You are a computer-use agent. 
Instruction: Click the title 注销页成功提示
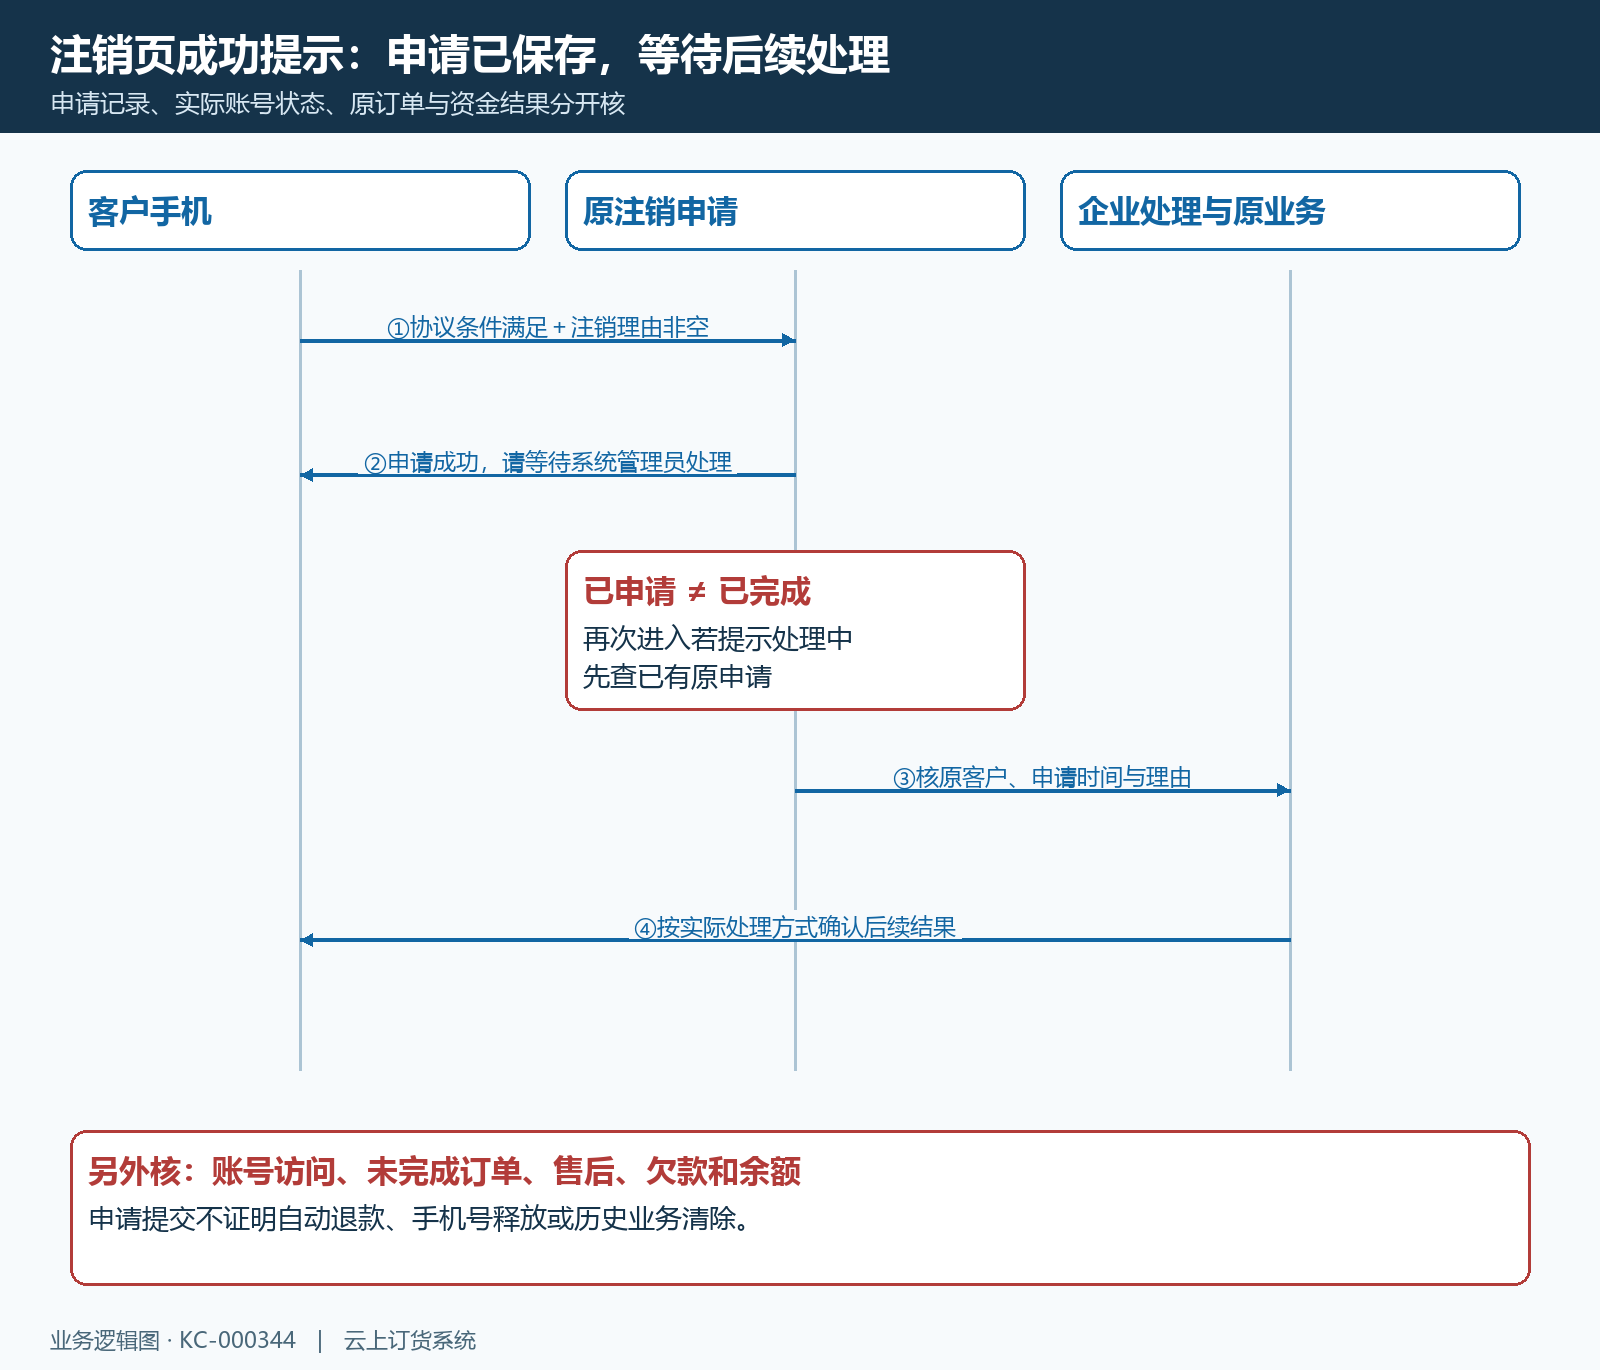pyautogui.click(x=469, y=54)
